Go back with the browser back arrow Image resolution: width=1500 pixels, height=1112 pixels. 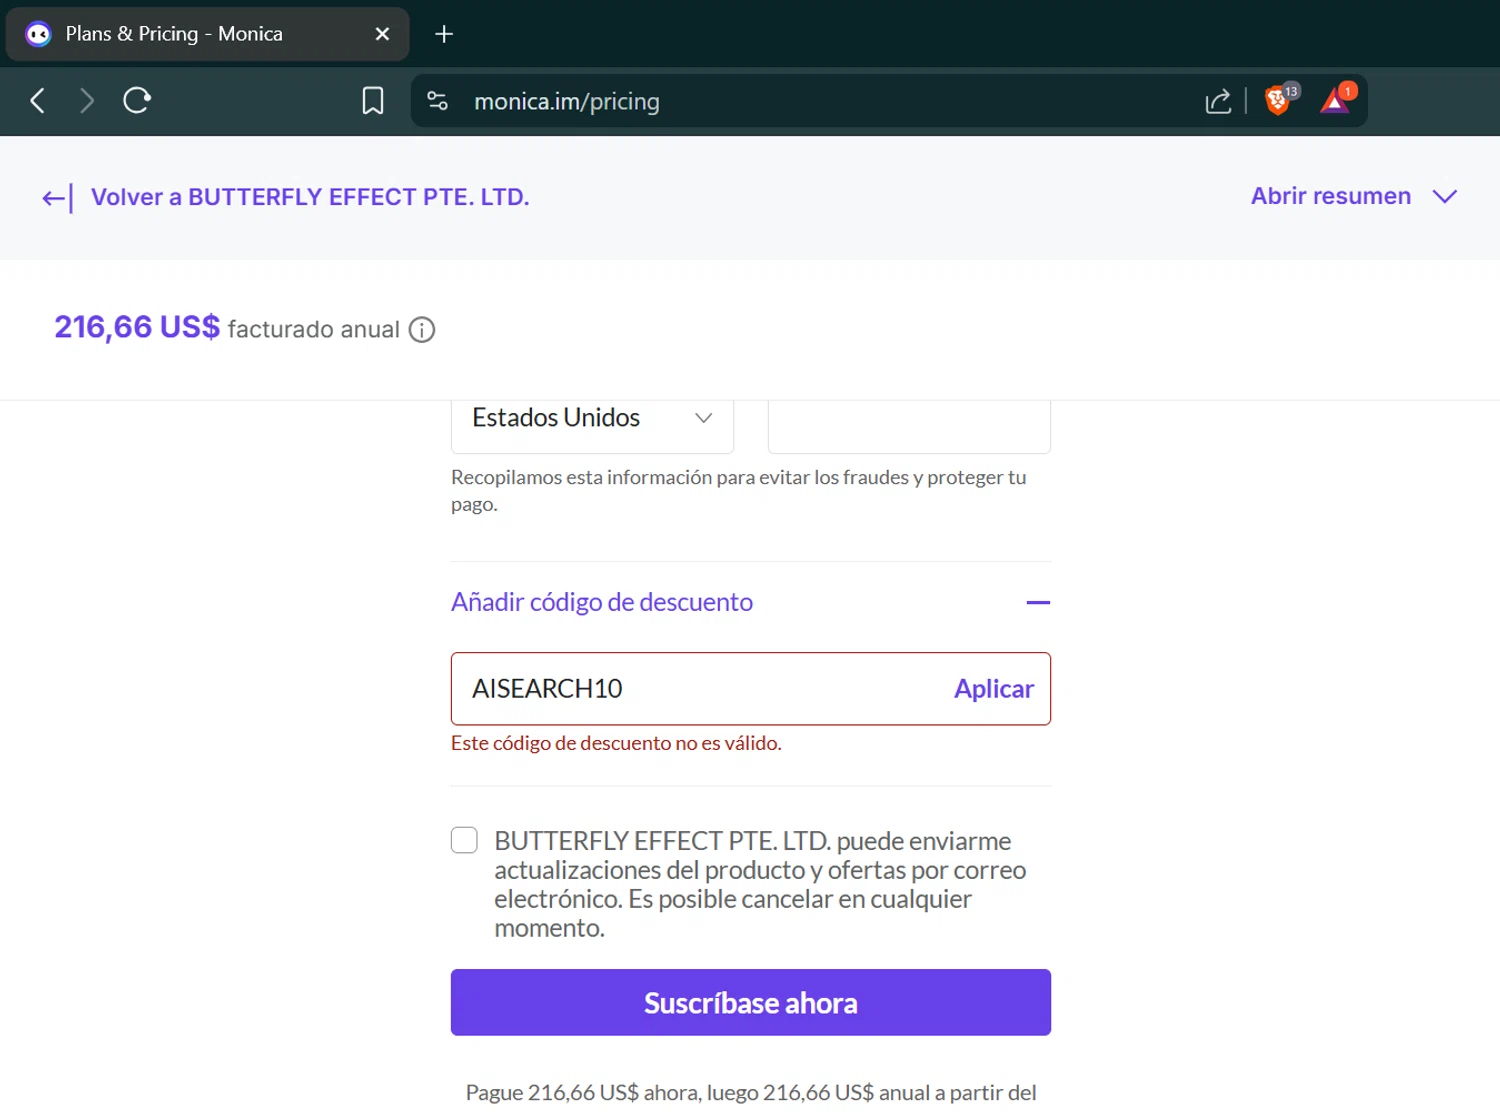point(38,101)
